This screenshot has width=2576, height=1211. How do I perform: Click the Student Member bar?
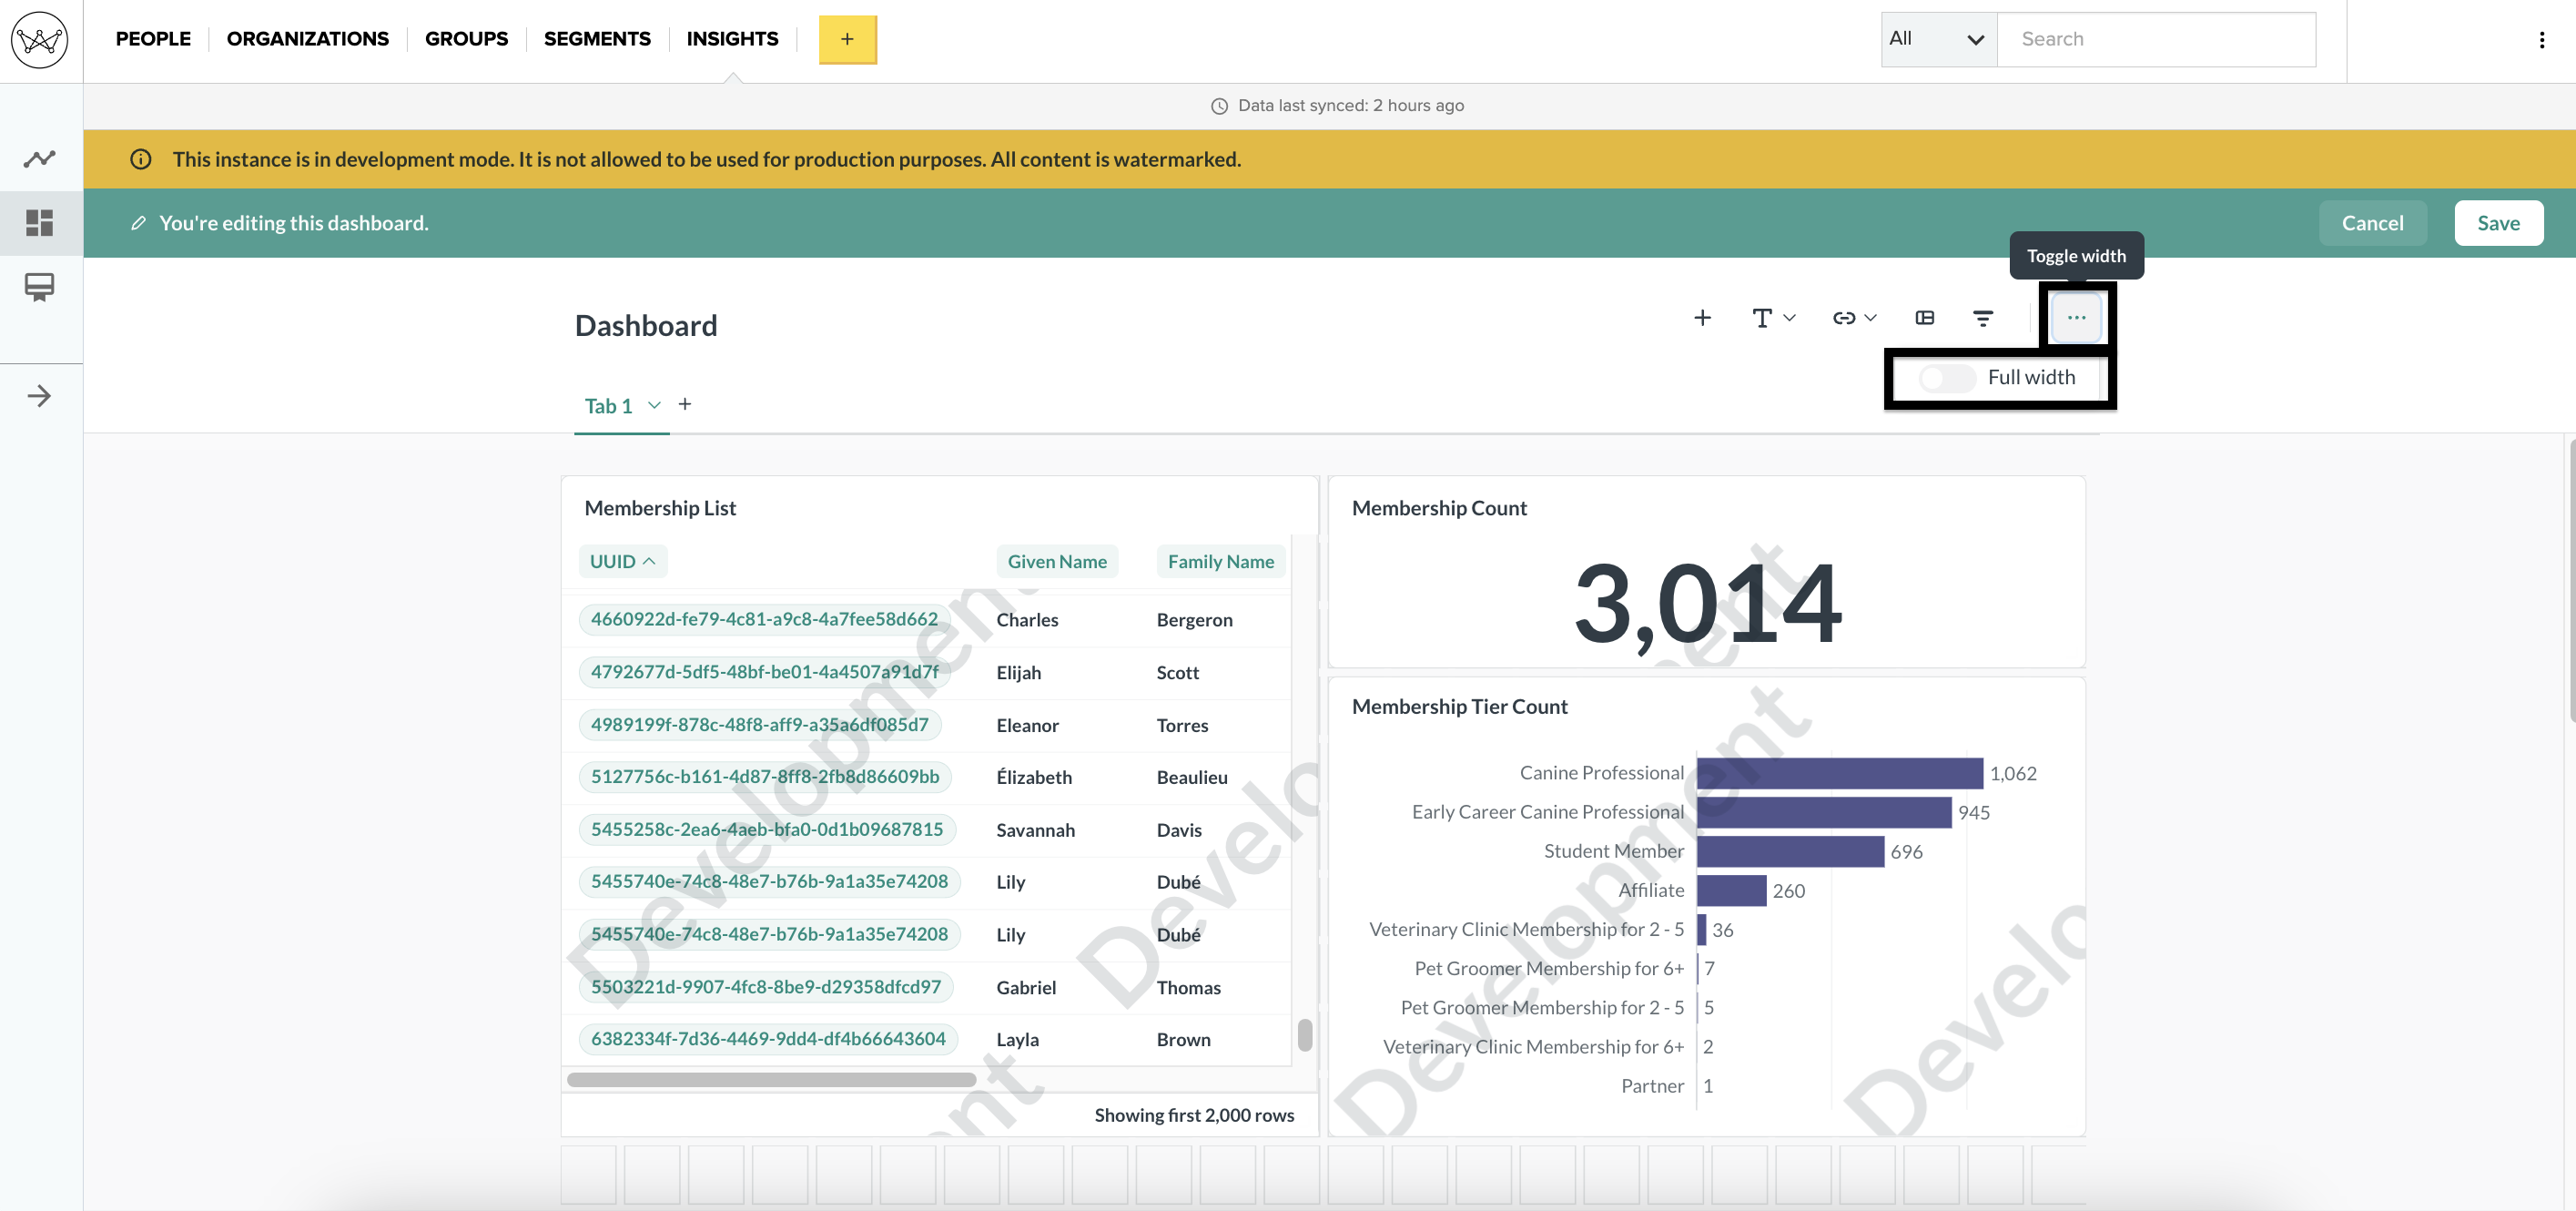[x=1790, y=851]
